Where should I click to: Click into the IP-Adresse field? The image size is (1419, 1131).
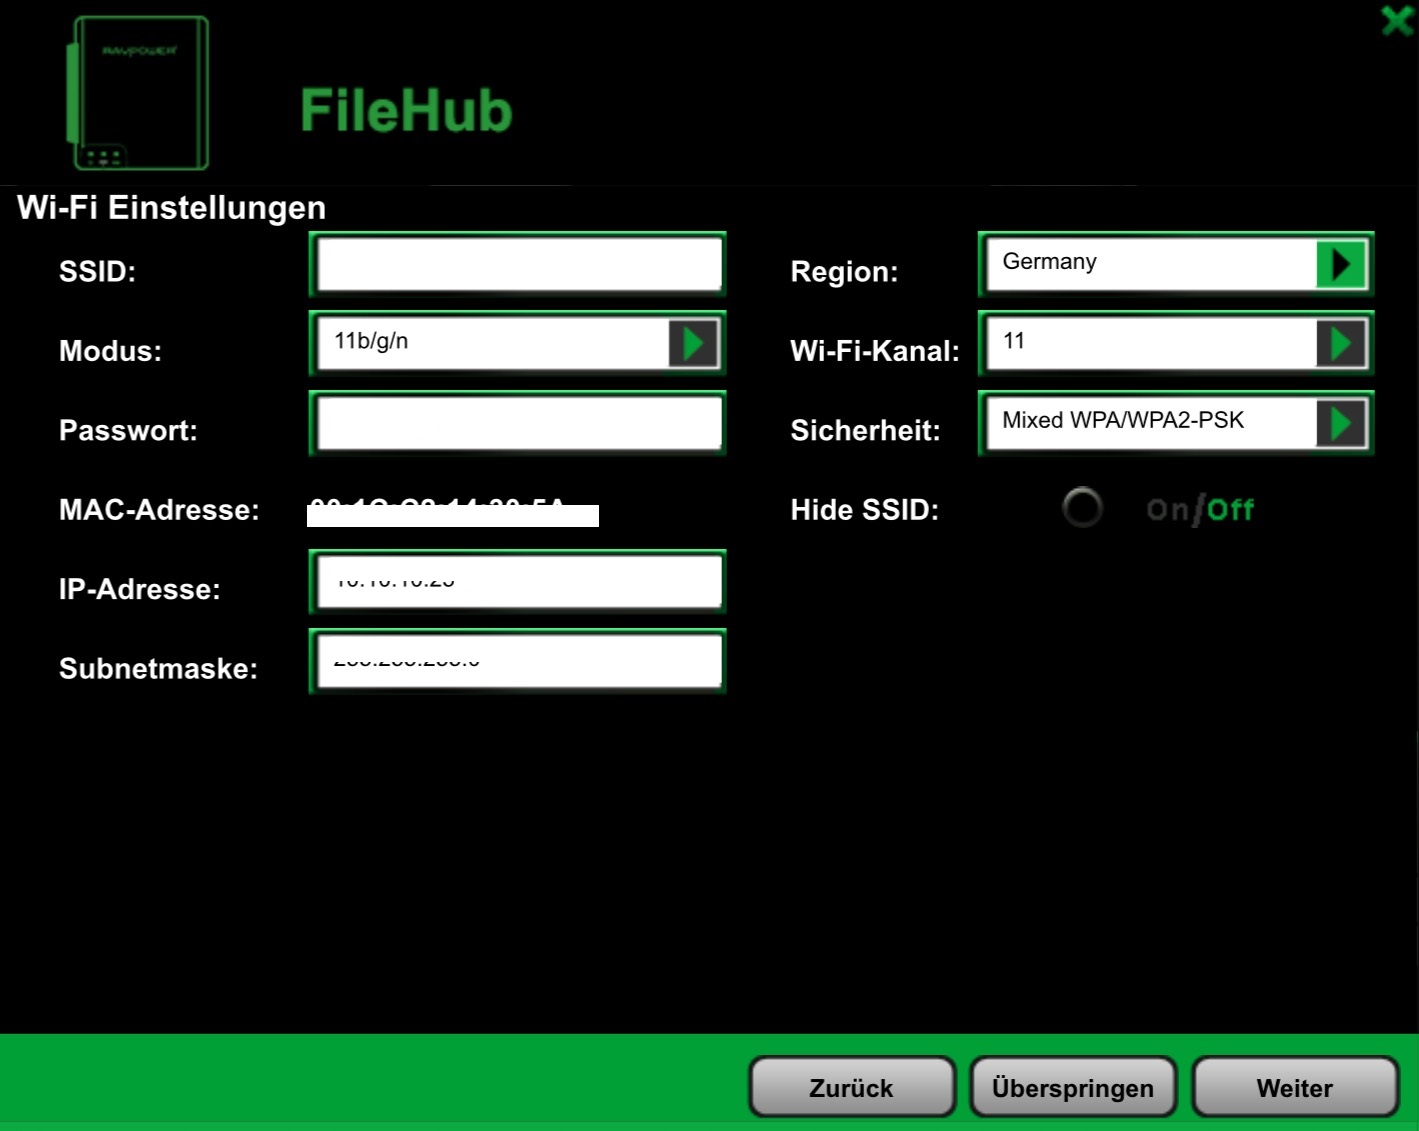click(x=518, y=581)
